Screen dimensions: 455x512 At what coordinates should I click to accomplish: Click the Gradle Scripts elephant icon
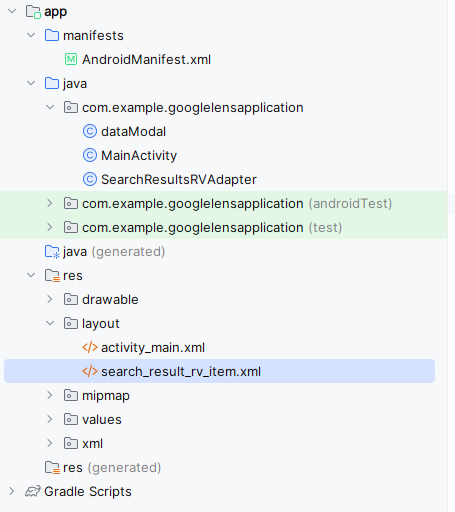pyautogui.click(x=33, y=491)
